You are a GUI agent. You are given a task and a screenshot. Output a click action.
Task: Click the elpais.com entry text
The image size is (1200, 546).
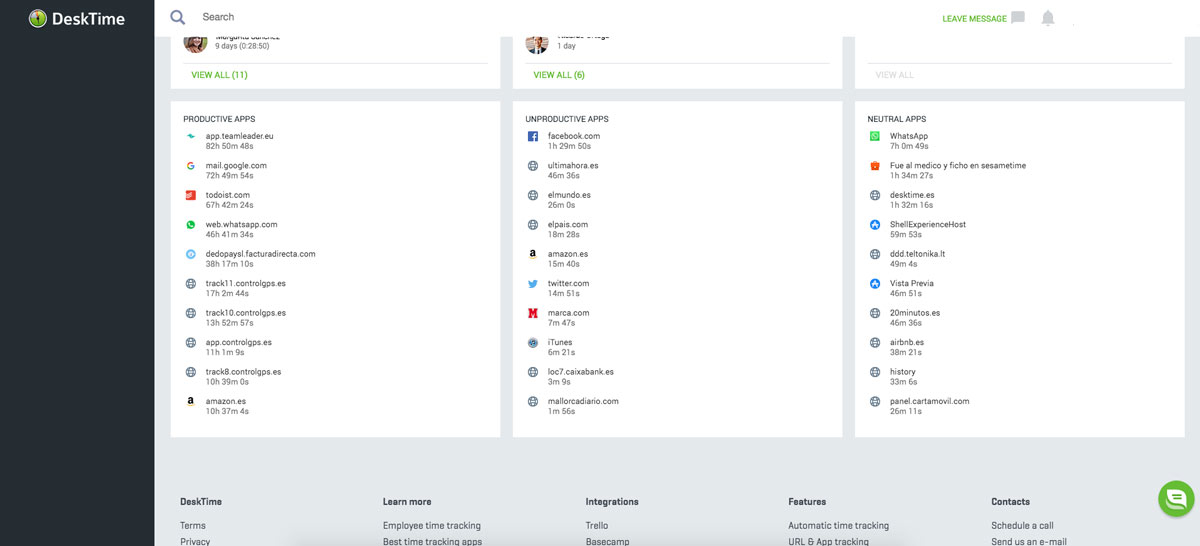point(568,225)
